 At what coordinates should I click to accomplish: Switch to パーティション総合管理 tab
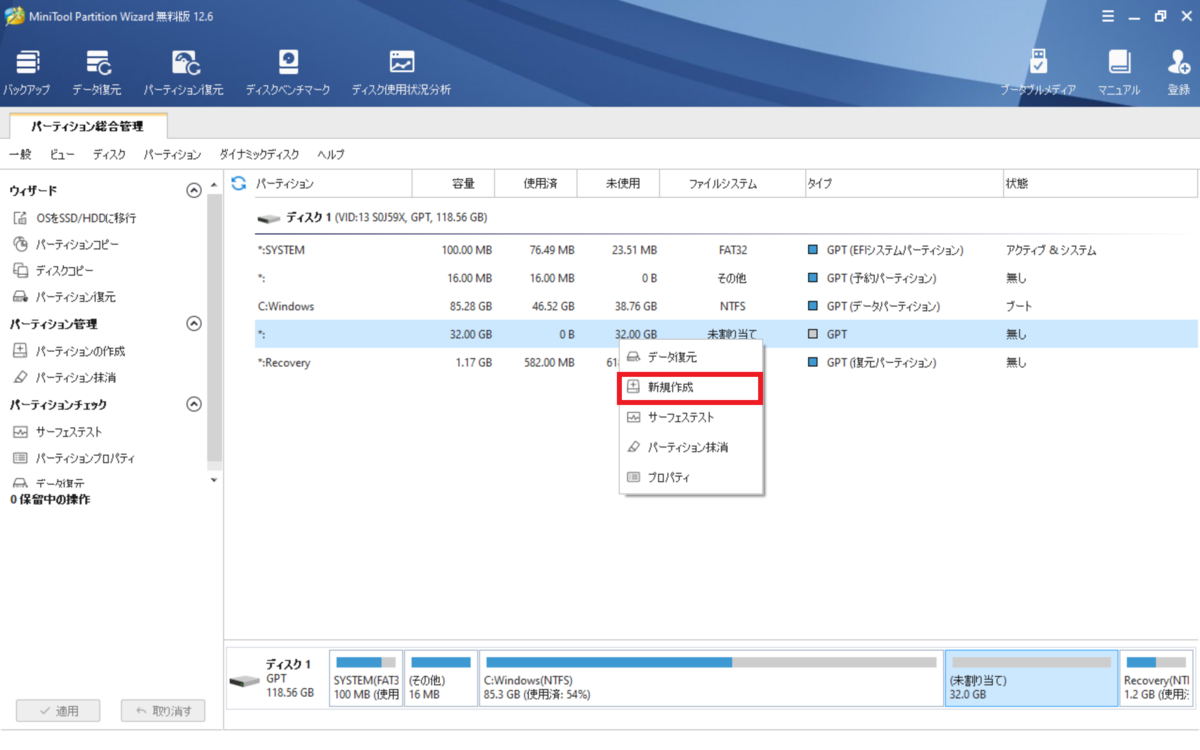87,126
